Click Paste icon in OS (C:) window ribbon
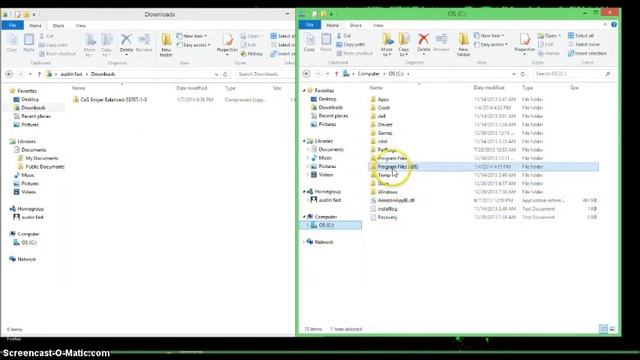Viewport: 640px width, 360px height. coord(326,42)
